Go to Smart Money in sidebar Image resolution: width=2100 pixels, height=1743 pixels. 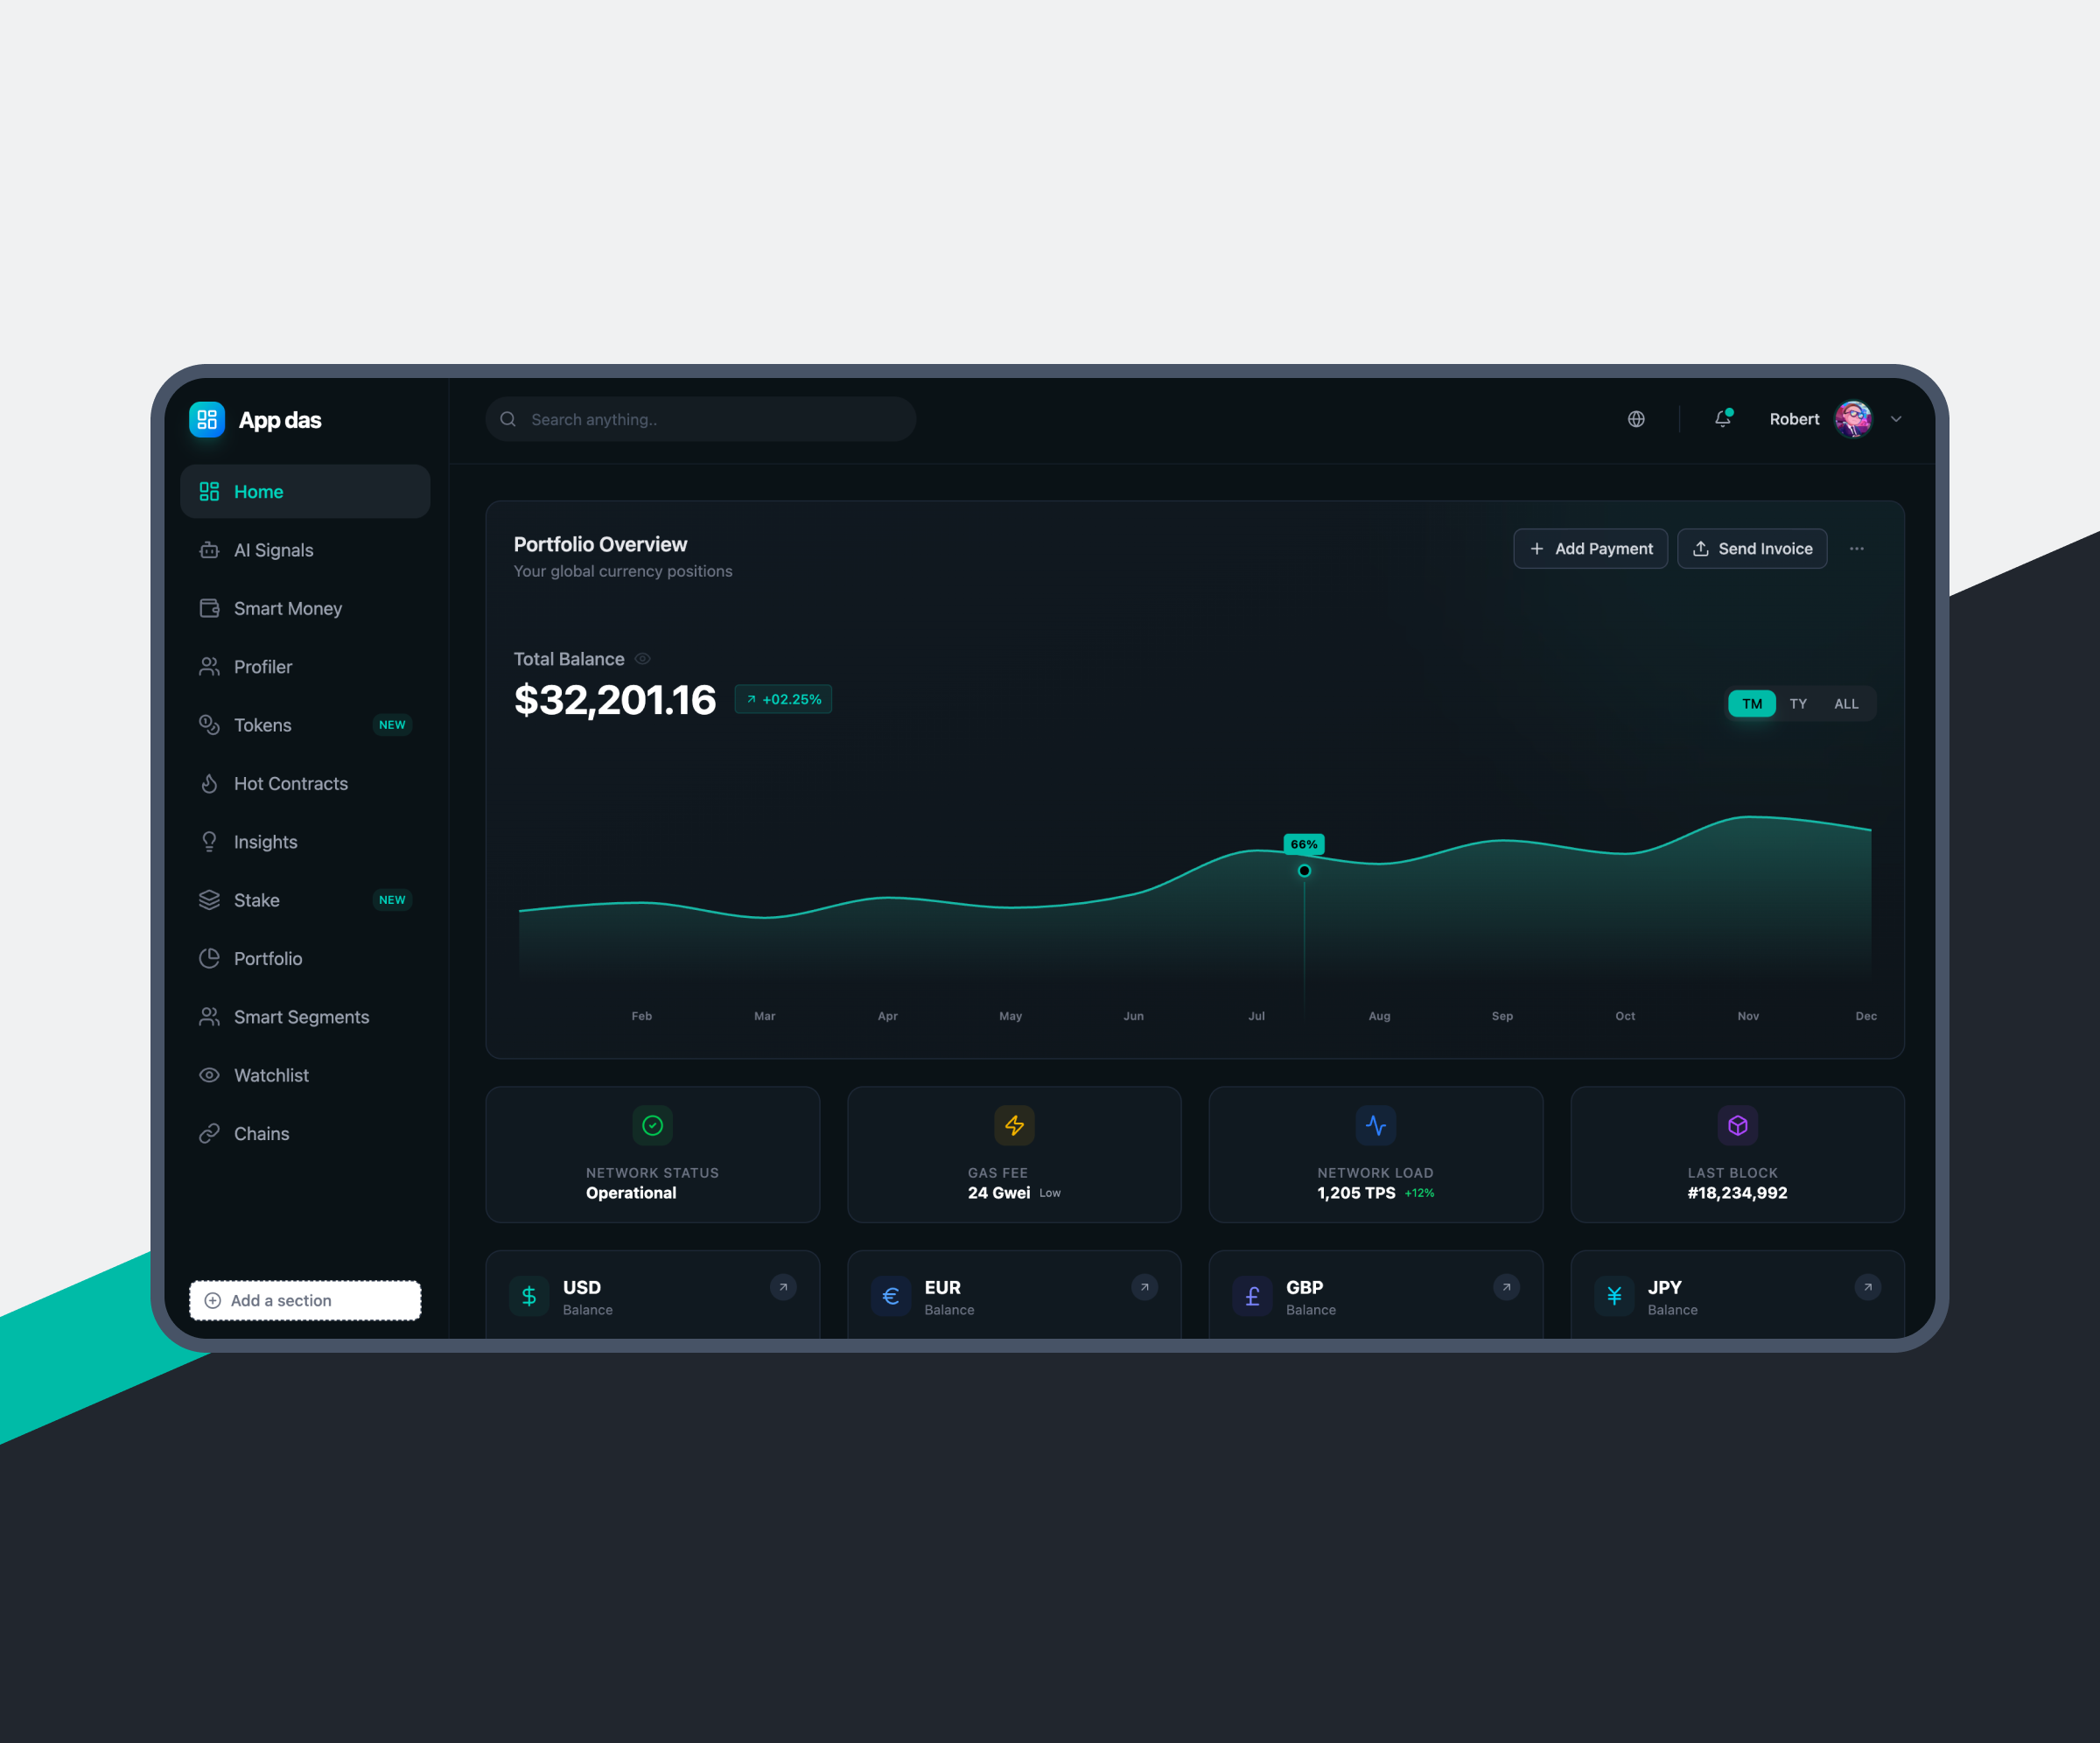click(287, 609)
